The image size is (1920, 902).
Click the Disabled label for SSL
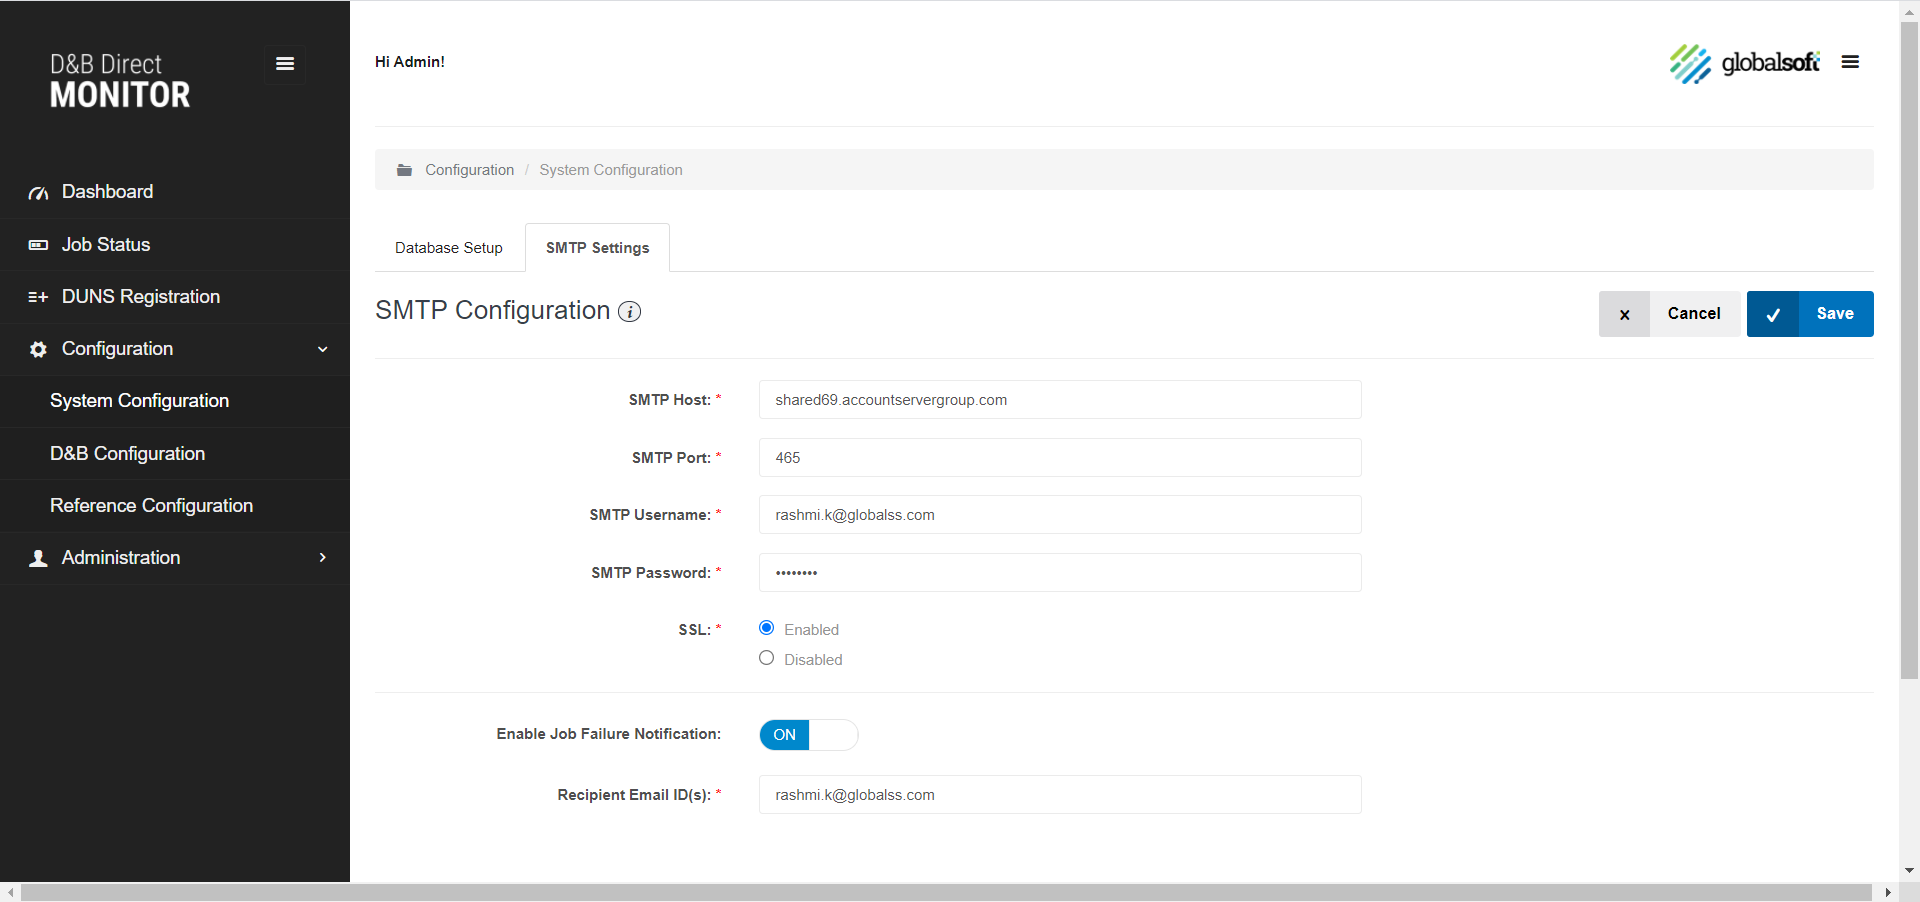coord(813,660)
